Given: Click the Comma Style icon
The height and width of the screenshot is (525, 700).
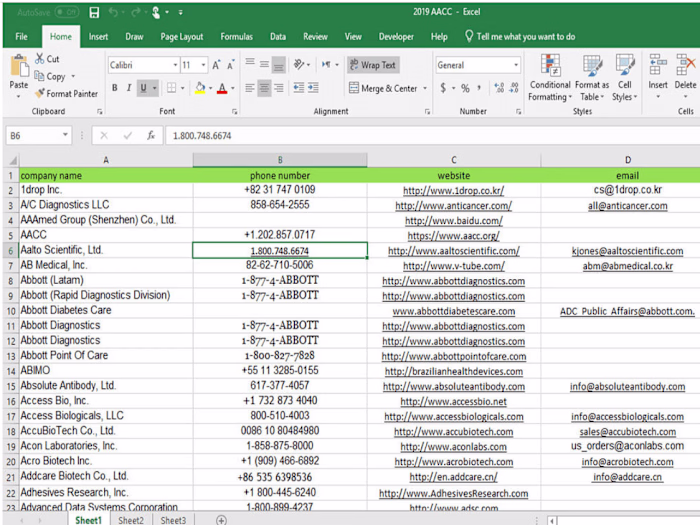Looking at the screenshot, I should pyautogui.click(x=479, y=88).
